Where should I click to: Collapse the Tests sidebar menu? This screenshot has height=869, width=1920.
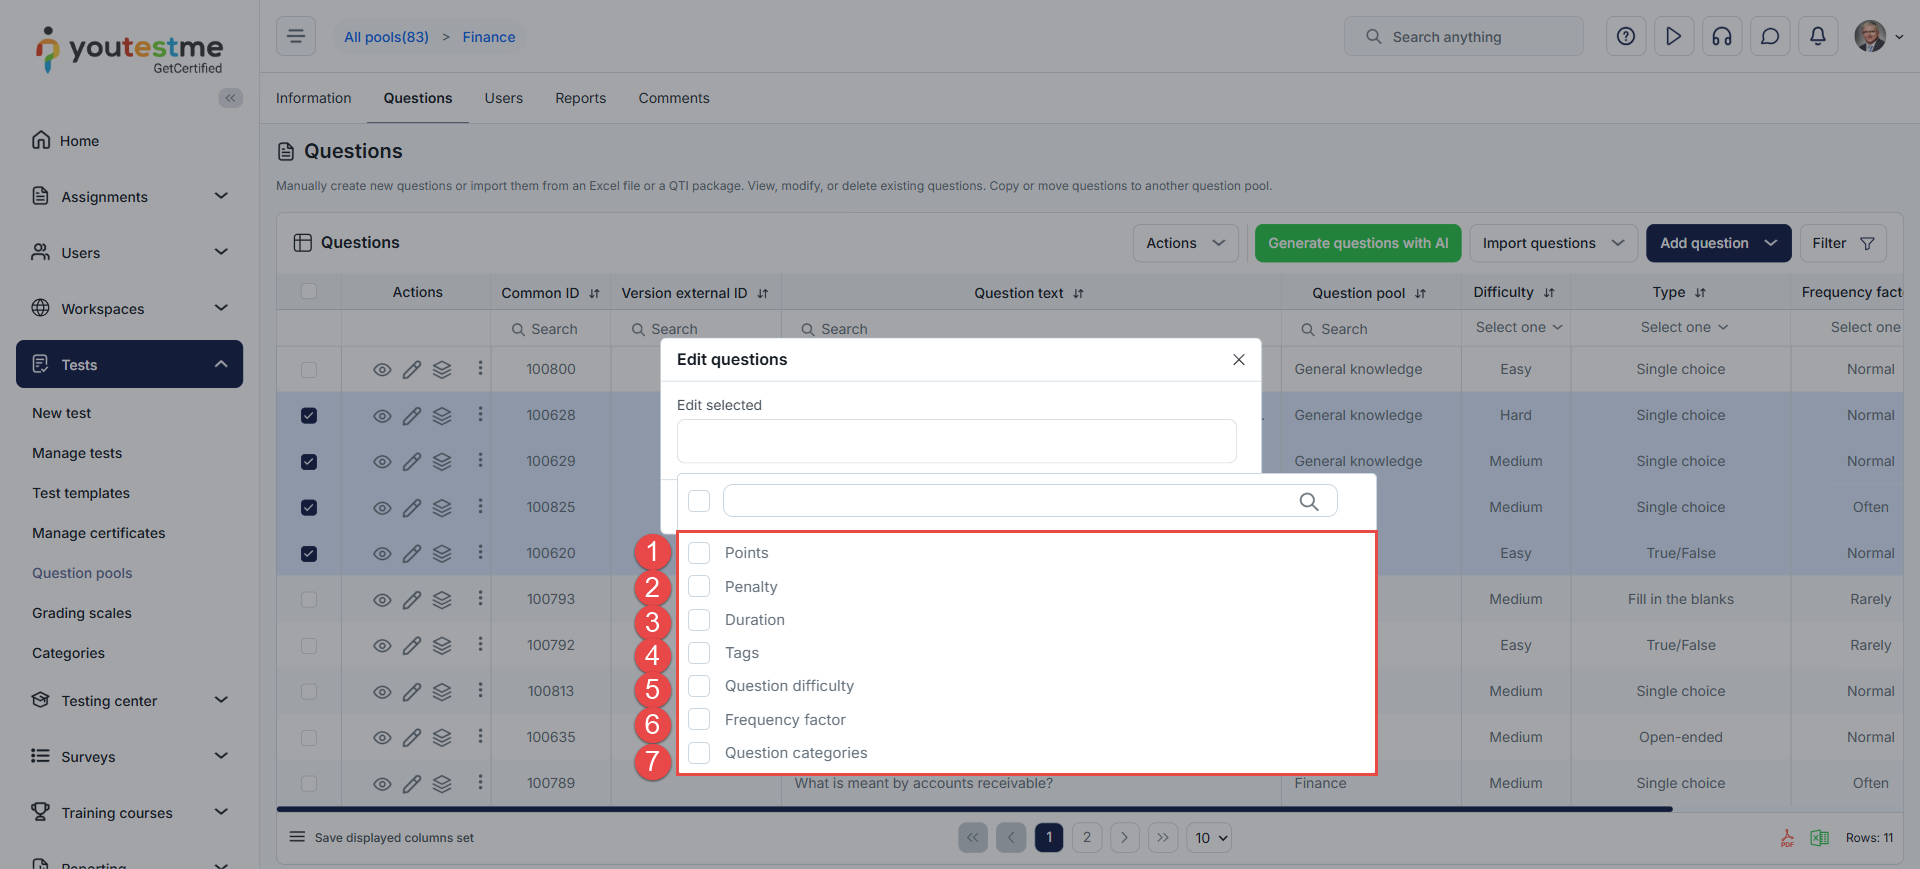[x=130, y=364]
